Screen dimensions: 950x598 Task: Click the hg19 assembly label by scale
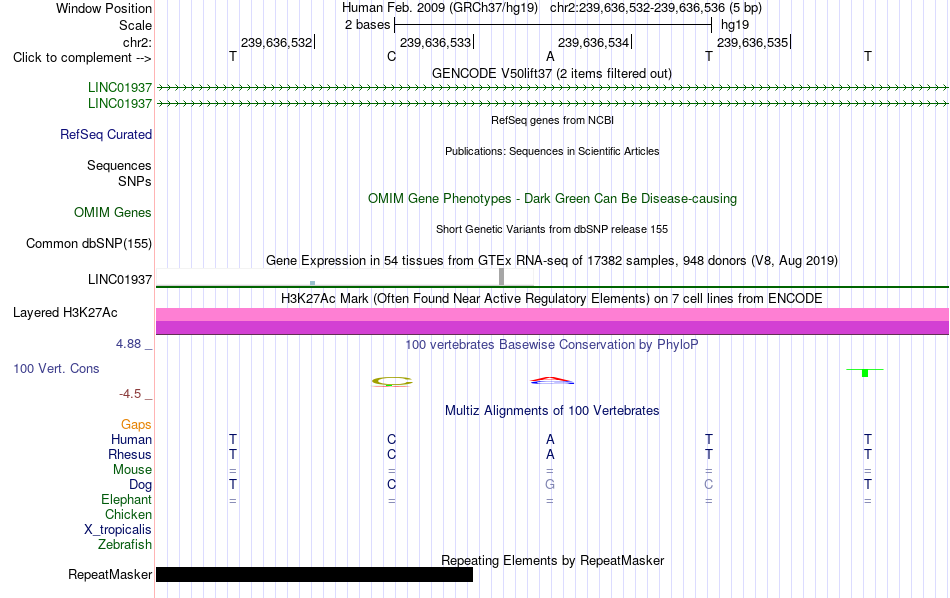click(x=735, y=25)
